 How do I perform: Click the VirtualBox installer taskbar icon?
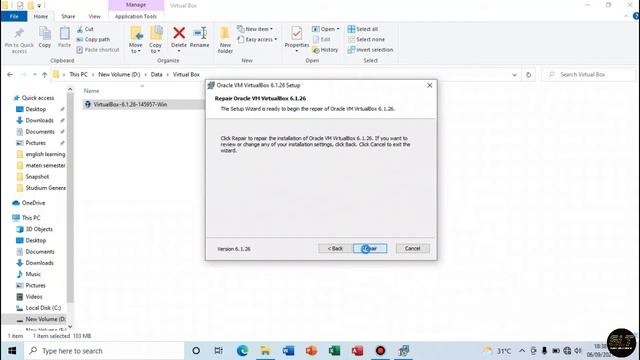coord(404,351)
